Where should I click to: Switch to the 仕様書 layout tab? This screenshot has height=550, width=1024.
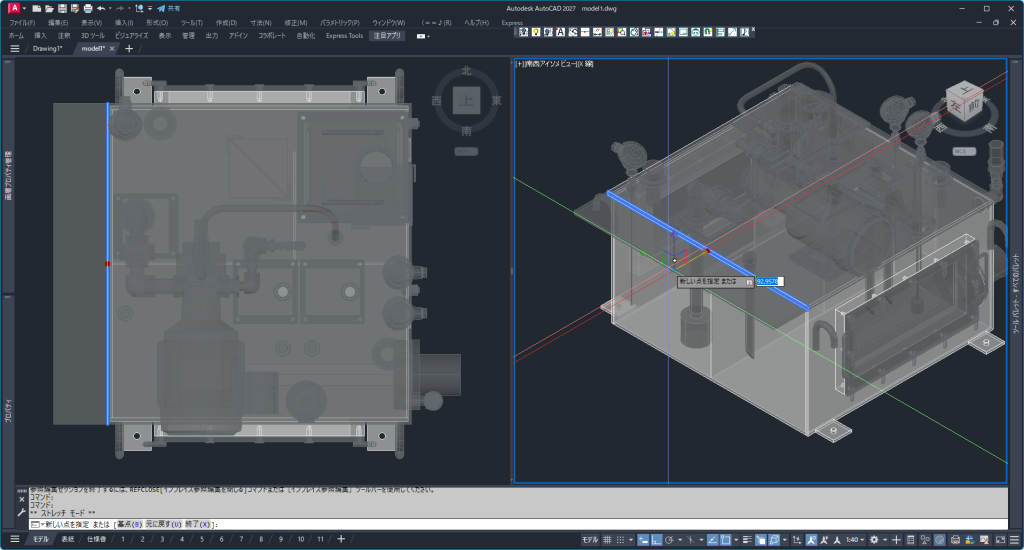[96, 539]
